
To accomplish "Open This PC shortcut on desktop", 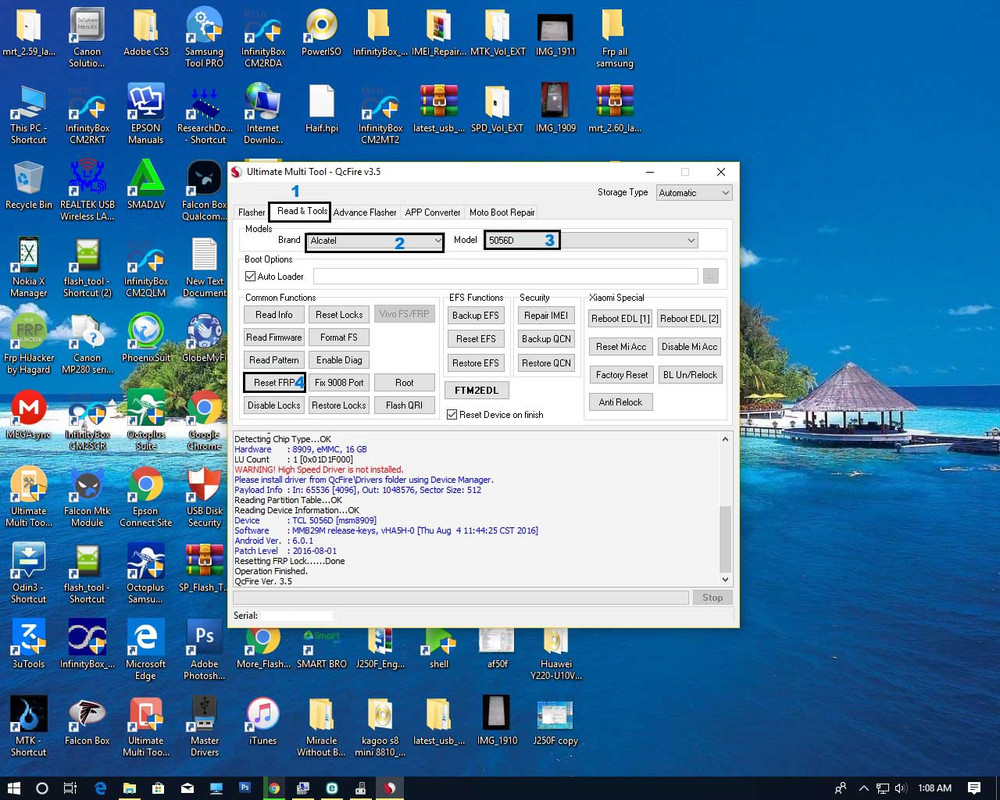I will point(28,115).
